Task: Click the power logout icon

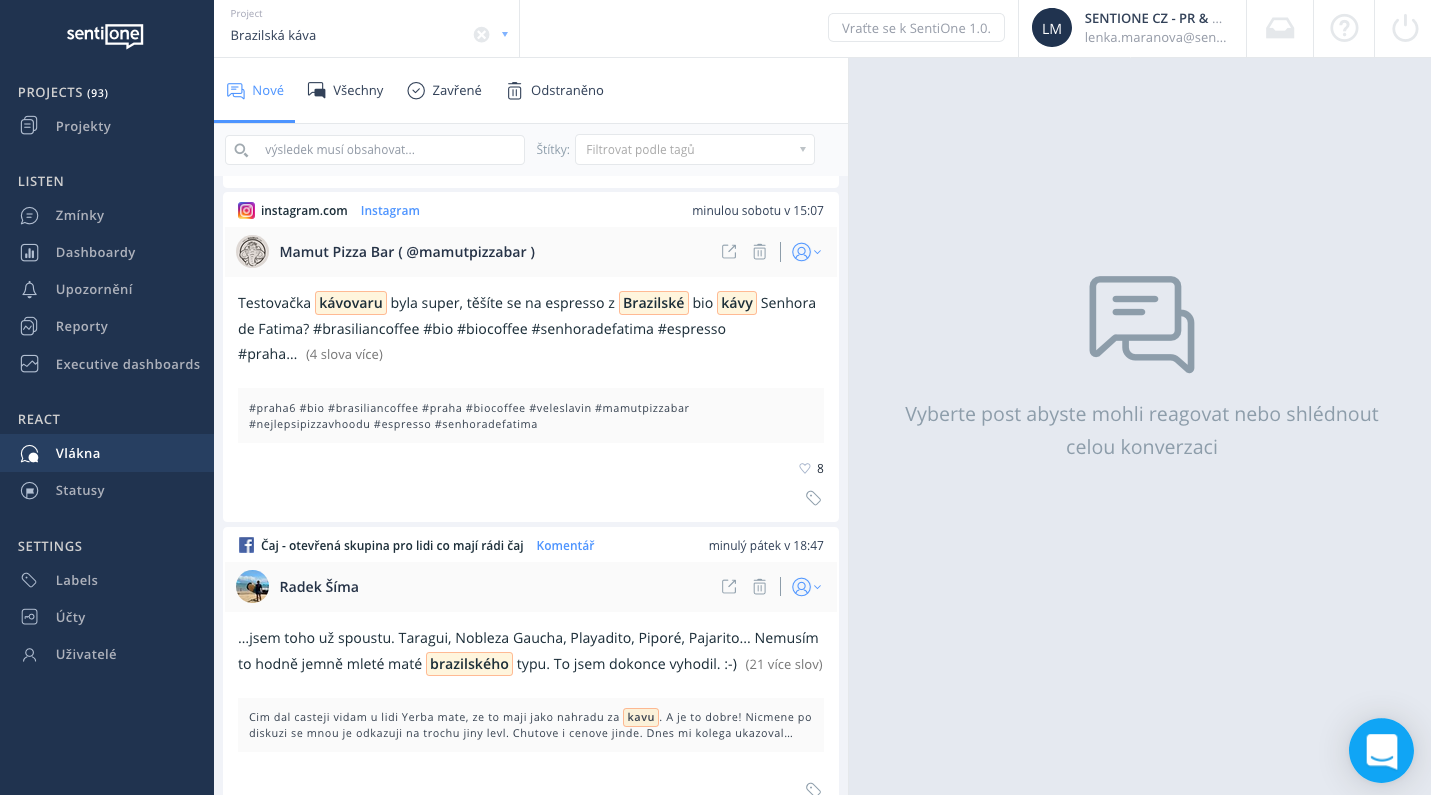Action: tap(1405, 28)
